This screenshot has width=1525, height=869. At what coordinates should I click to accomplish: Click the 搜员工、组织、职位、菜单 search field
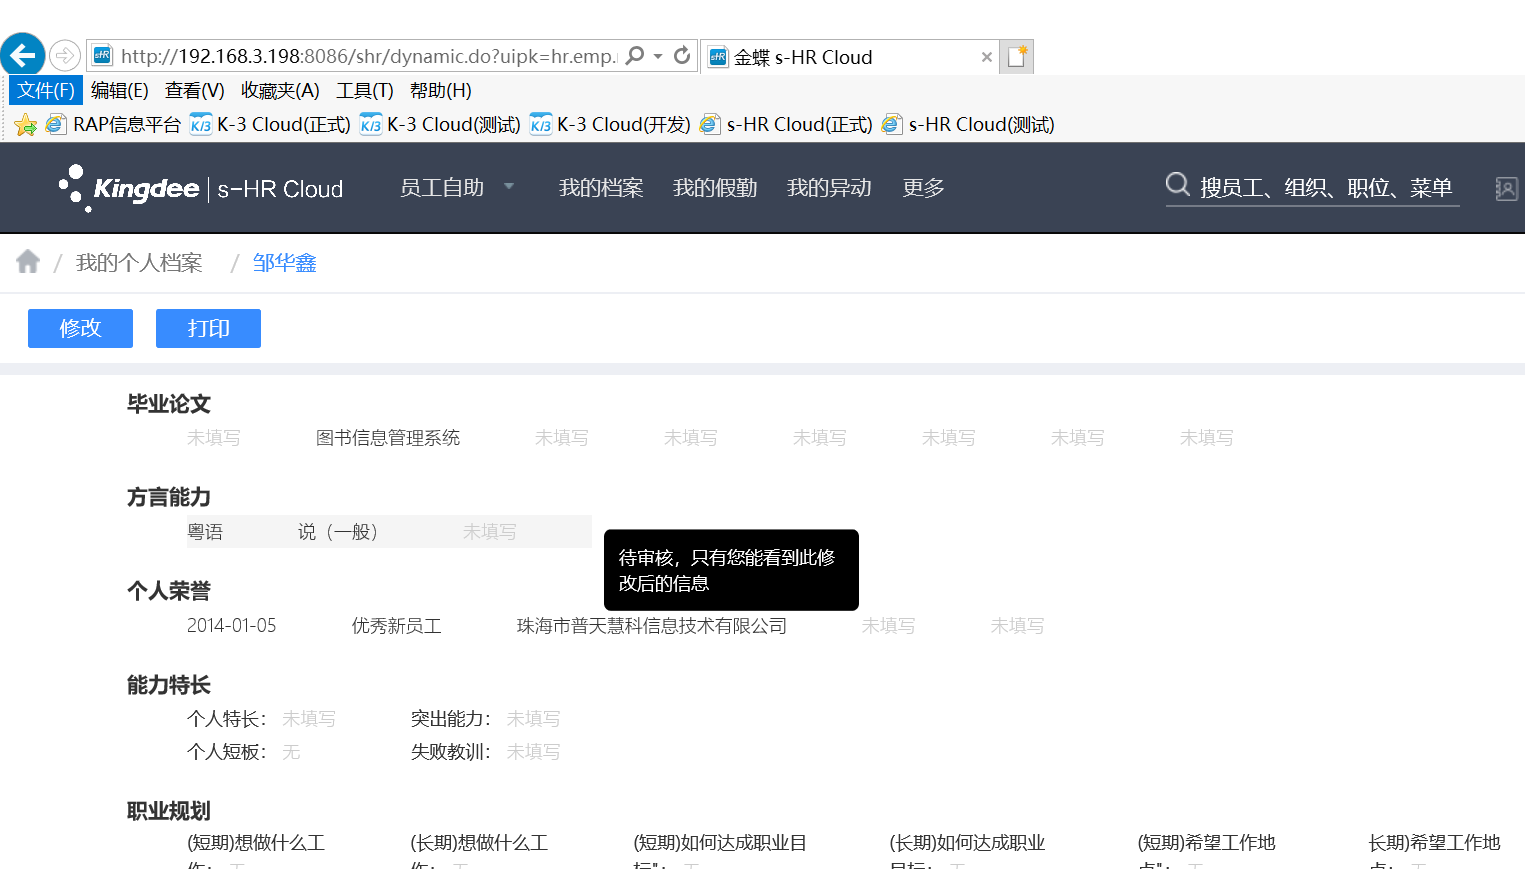1326,187
